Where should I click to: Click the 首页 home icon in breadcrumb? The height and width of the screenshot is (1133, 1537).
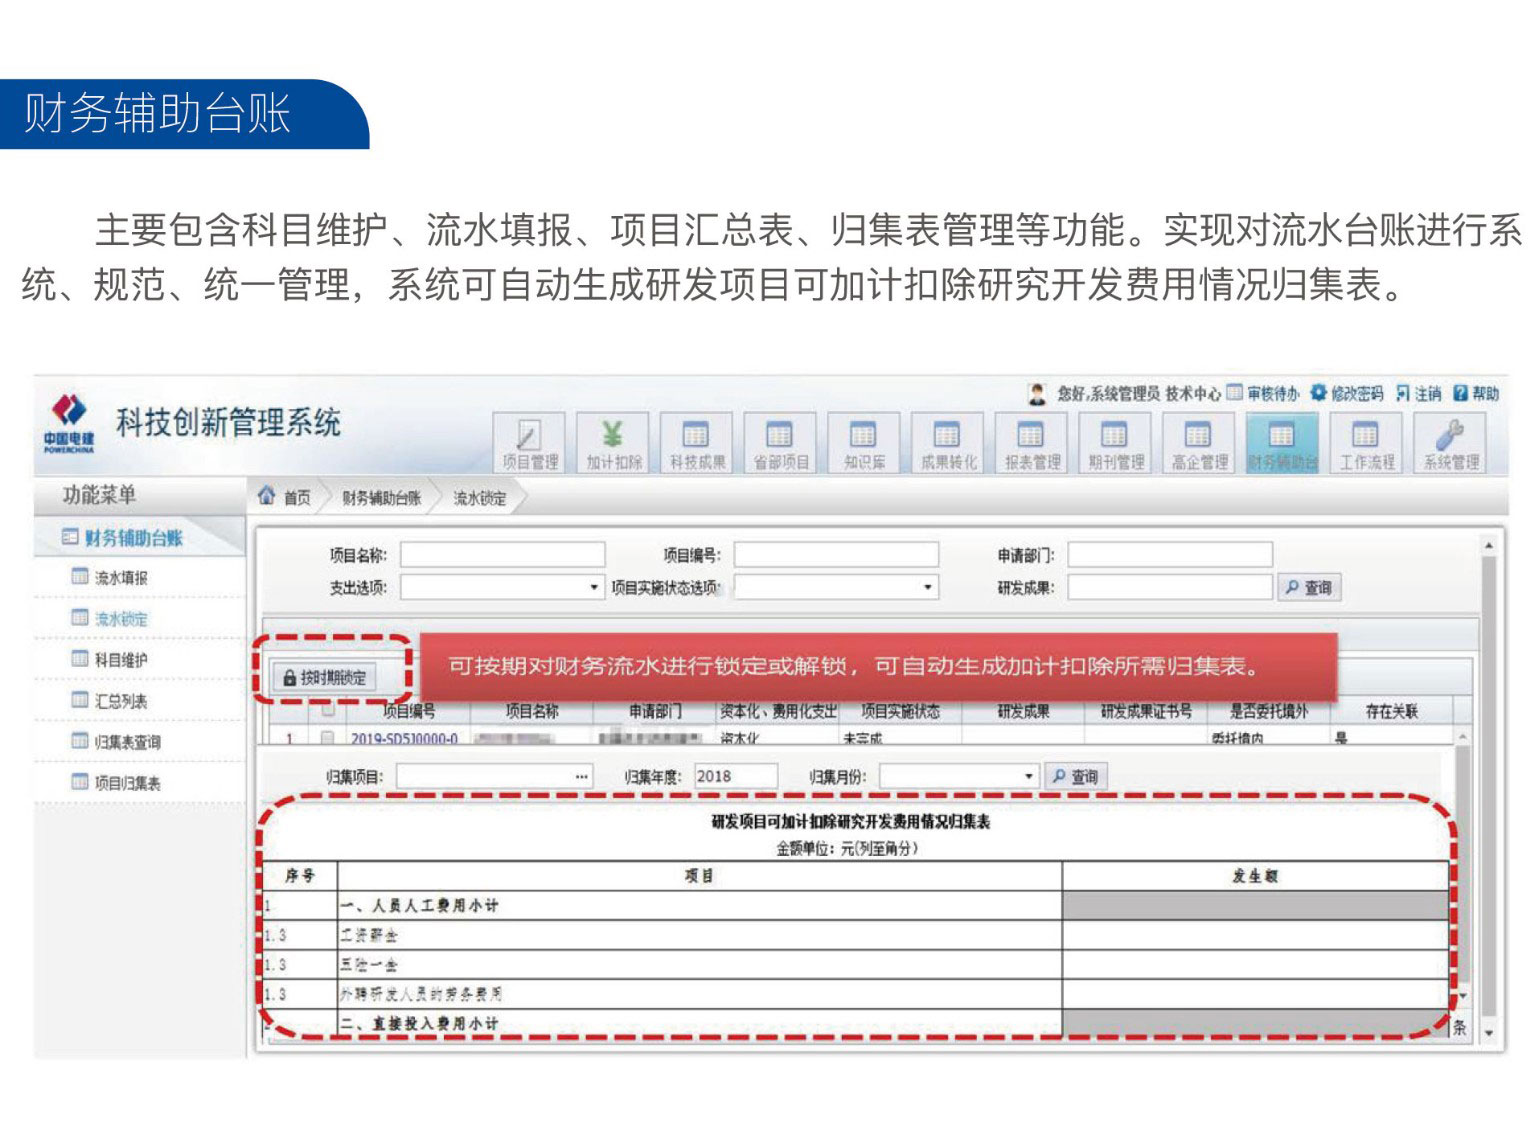point(267,496)
